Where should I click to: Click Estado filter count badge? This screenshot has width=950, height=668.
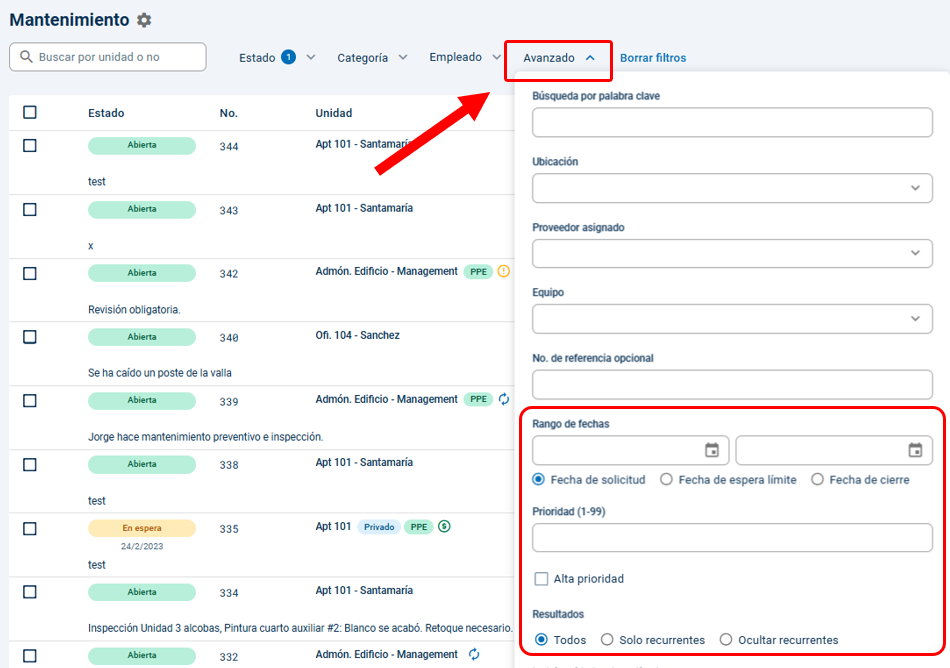(288, 57)
